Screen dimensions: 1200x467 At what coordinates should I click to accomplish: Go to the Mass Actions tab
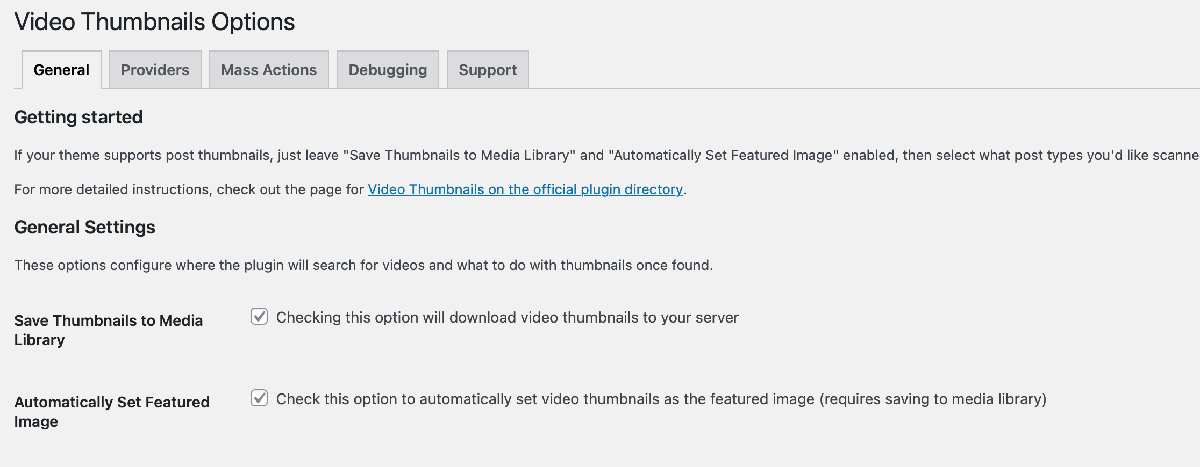click(x=268, y=70)
